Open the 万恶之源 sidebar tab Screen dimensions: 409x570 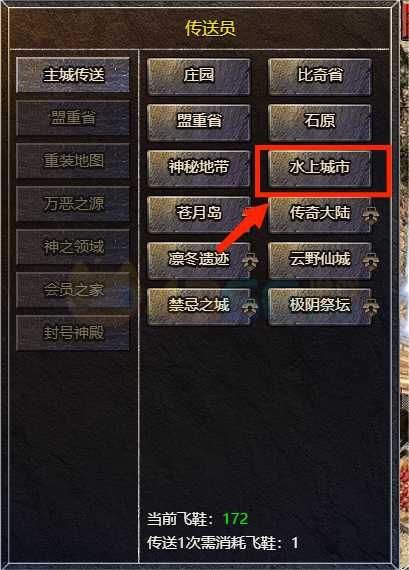click(x=73, y=204)
